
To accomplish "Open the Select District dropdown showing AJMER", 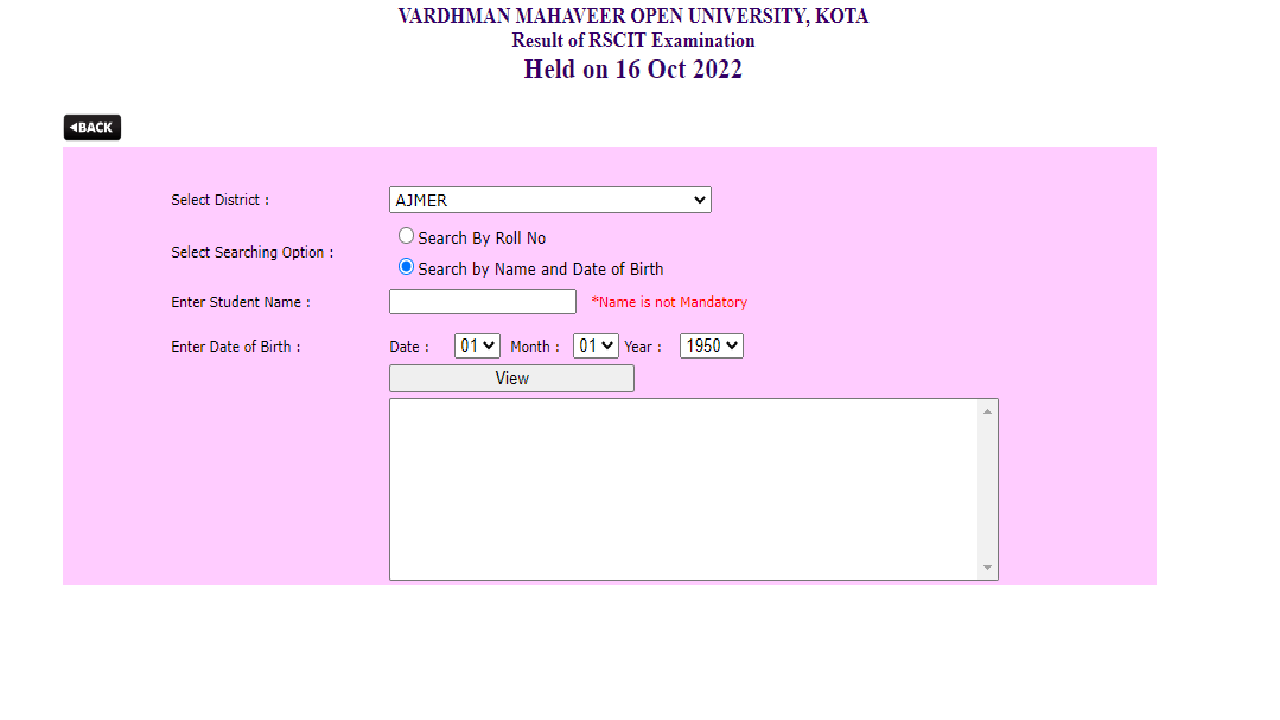I will [x=550, y=200].
